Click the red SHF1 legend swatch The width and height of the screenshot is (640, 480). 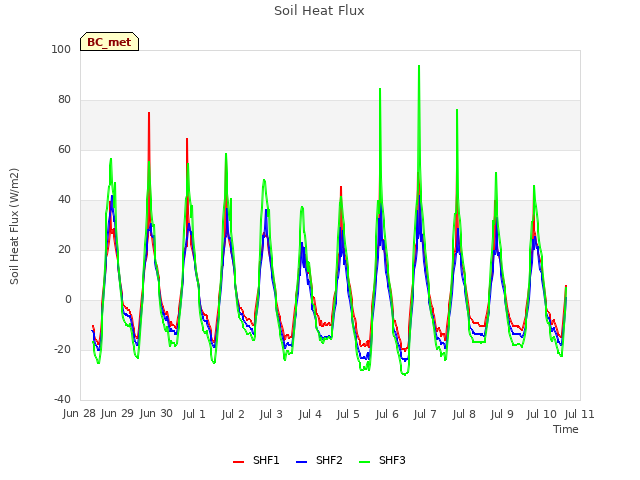(238, 462)
